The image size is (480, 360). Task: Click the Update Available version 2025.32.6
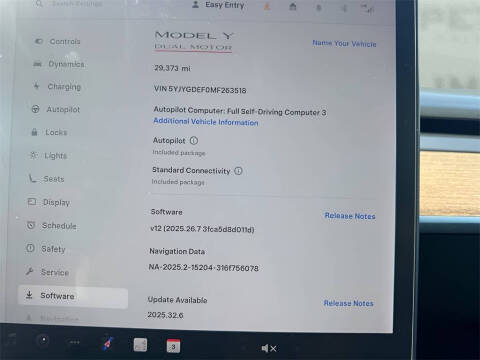click(x=165, y=315)
